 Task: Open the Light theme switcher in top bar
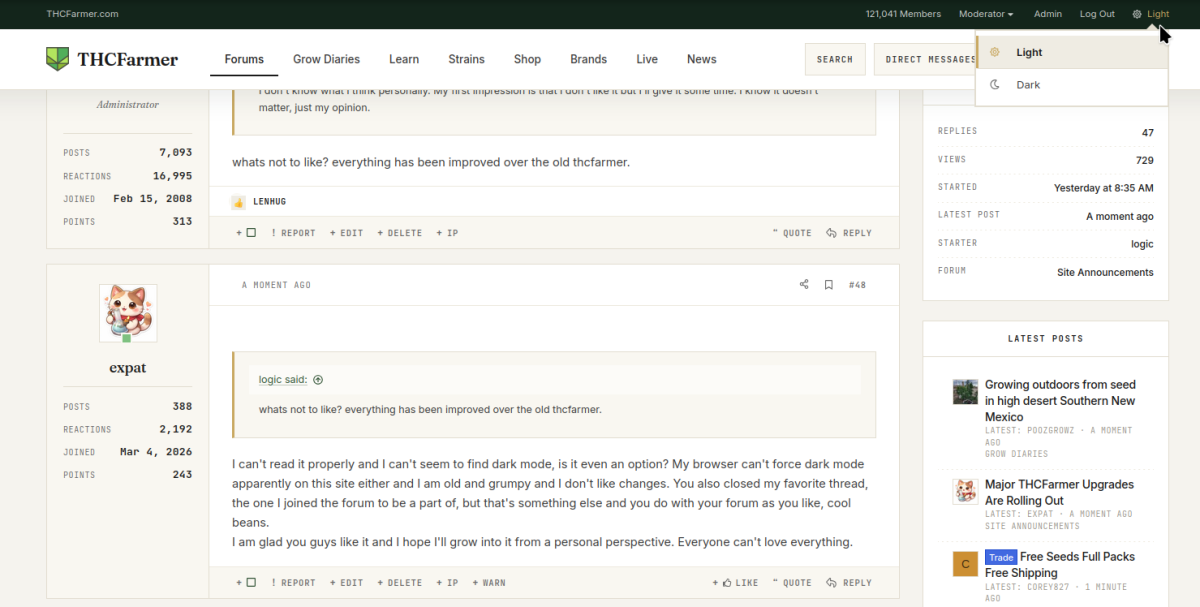tap(1151, 14)
